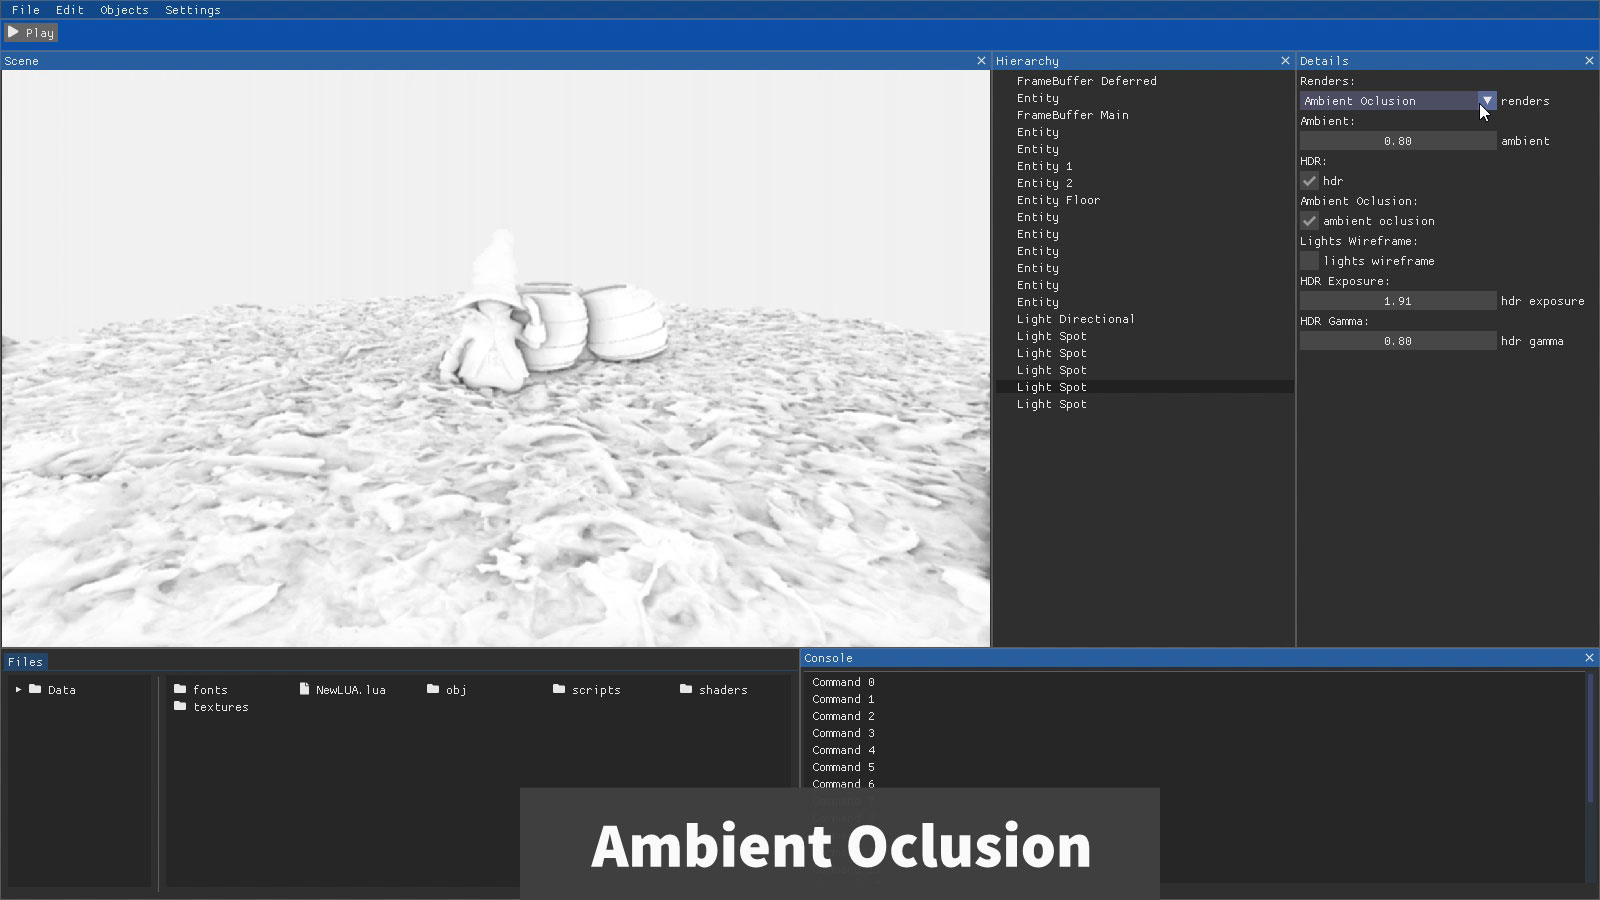Screen dimensions: 1600x900
Task: Open the Settings menu
Action: point(192,10)
